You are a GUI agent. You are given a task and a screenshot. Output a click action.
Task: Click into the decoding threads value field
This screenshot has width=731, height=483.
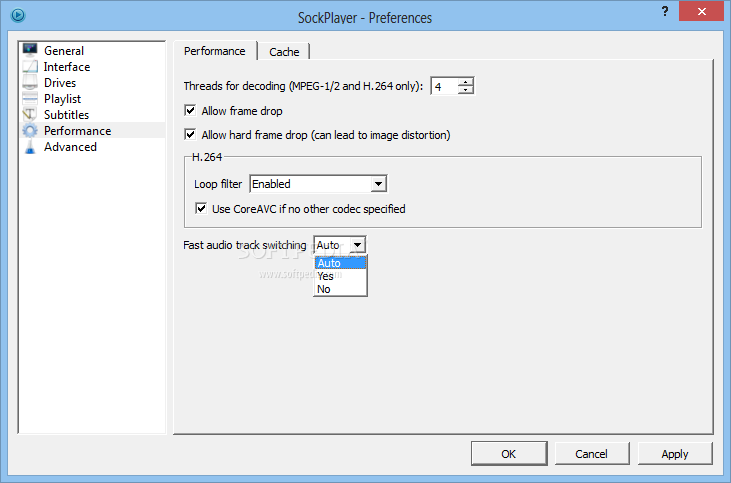pyautogui.click(x=444, y=86)
